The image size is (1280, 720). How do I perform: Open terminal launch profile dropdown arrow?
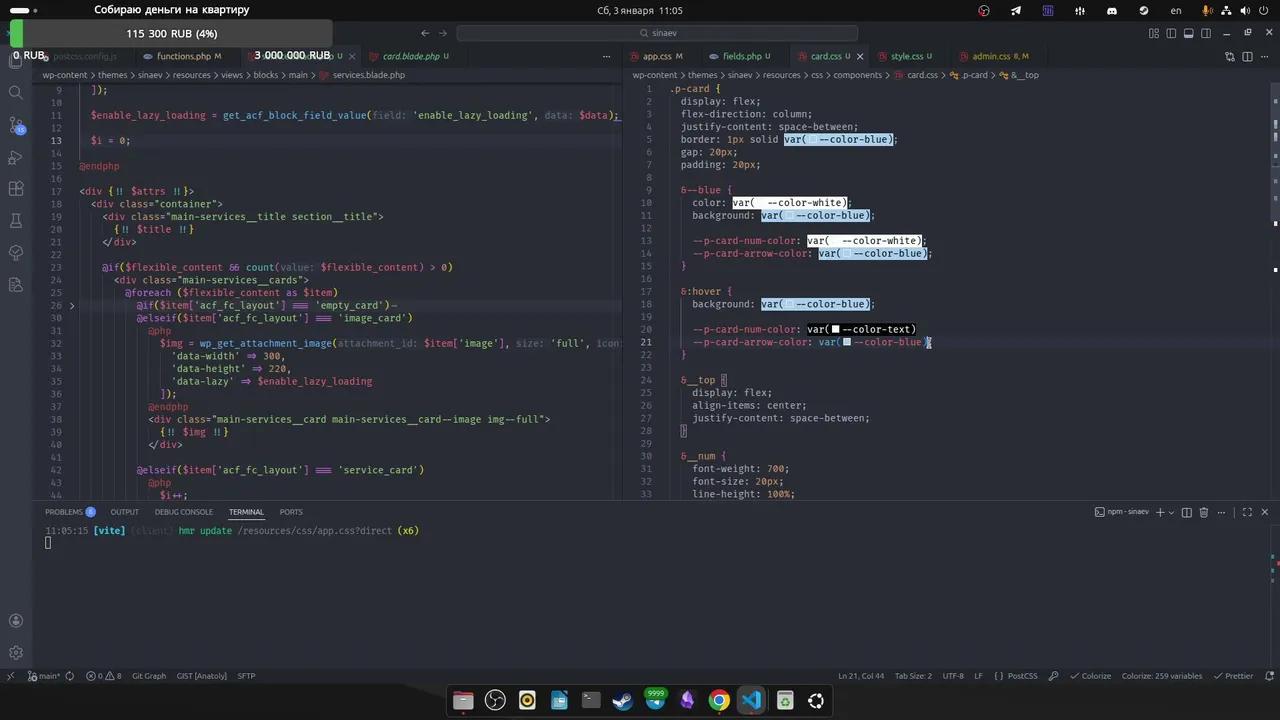point(1173,512)
